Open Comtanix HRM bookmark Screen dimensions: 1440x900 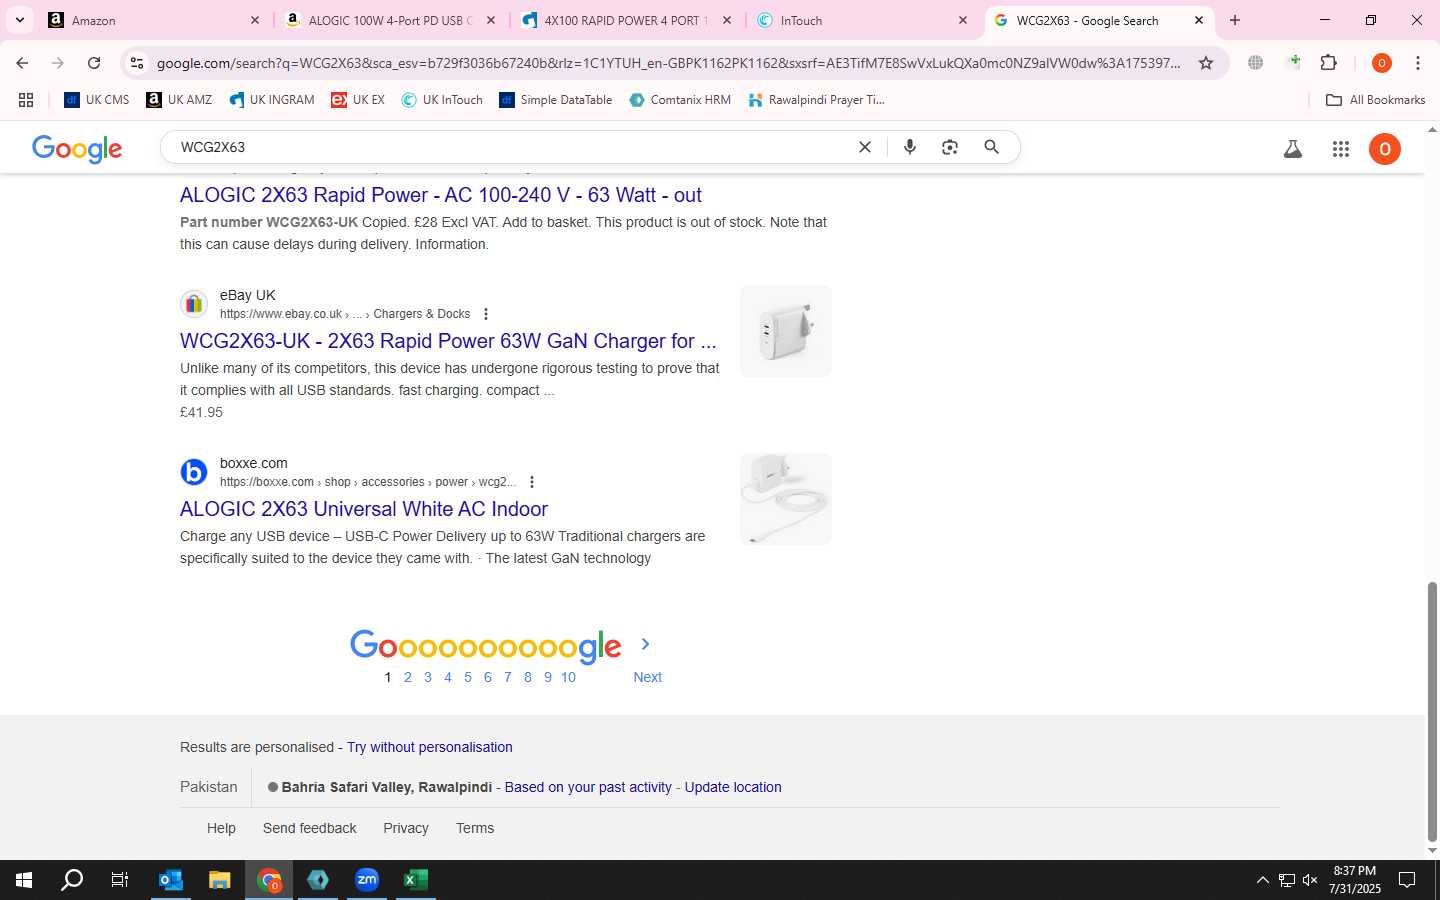tap(680, 100)
